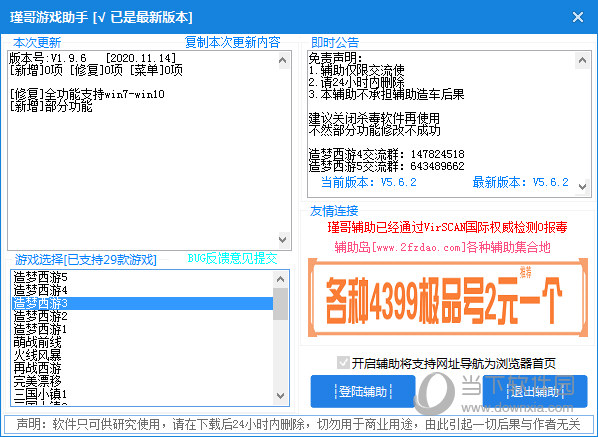Screen dimensions: 598x437
Task: Click the 退出辅助 button
Action: coord(535,391)
